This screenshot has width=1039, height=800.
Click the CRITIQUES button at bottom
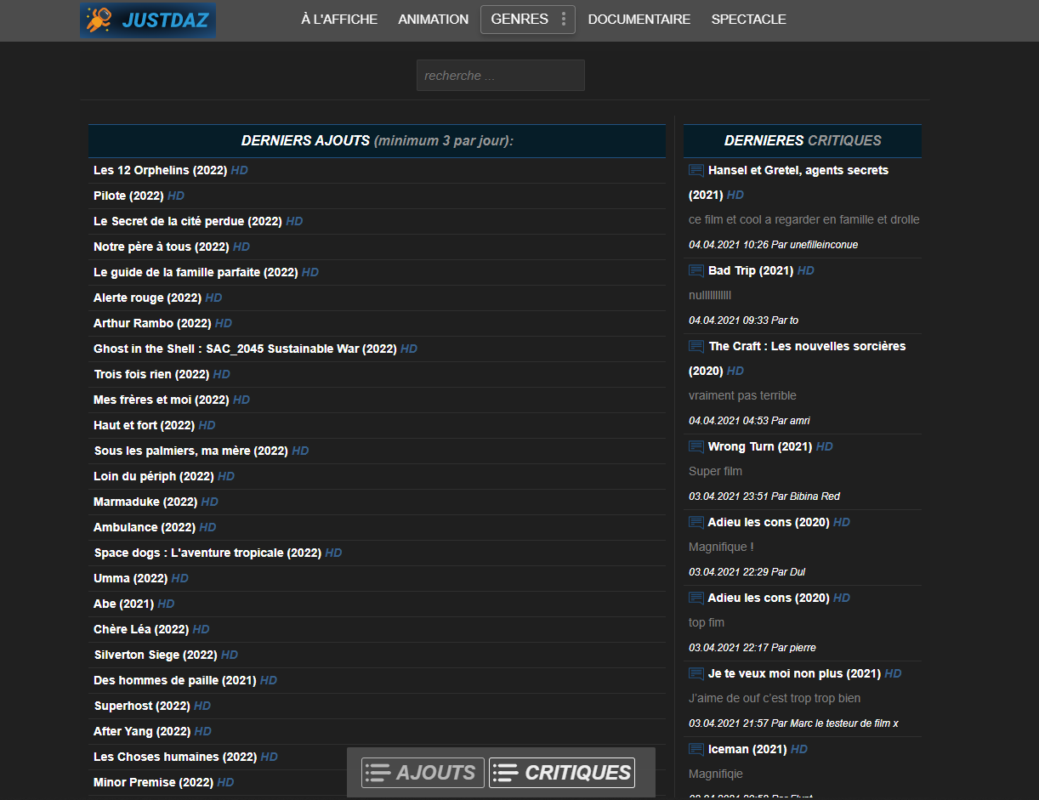pyautogui.click(x=562, y=772)
